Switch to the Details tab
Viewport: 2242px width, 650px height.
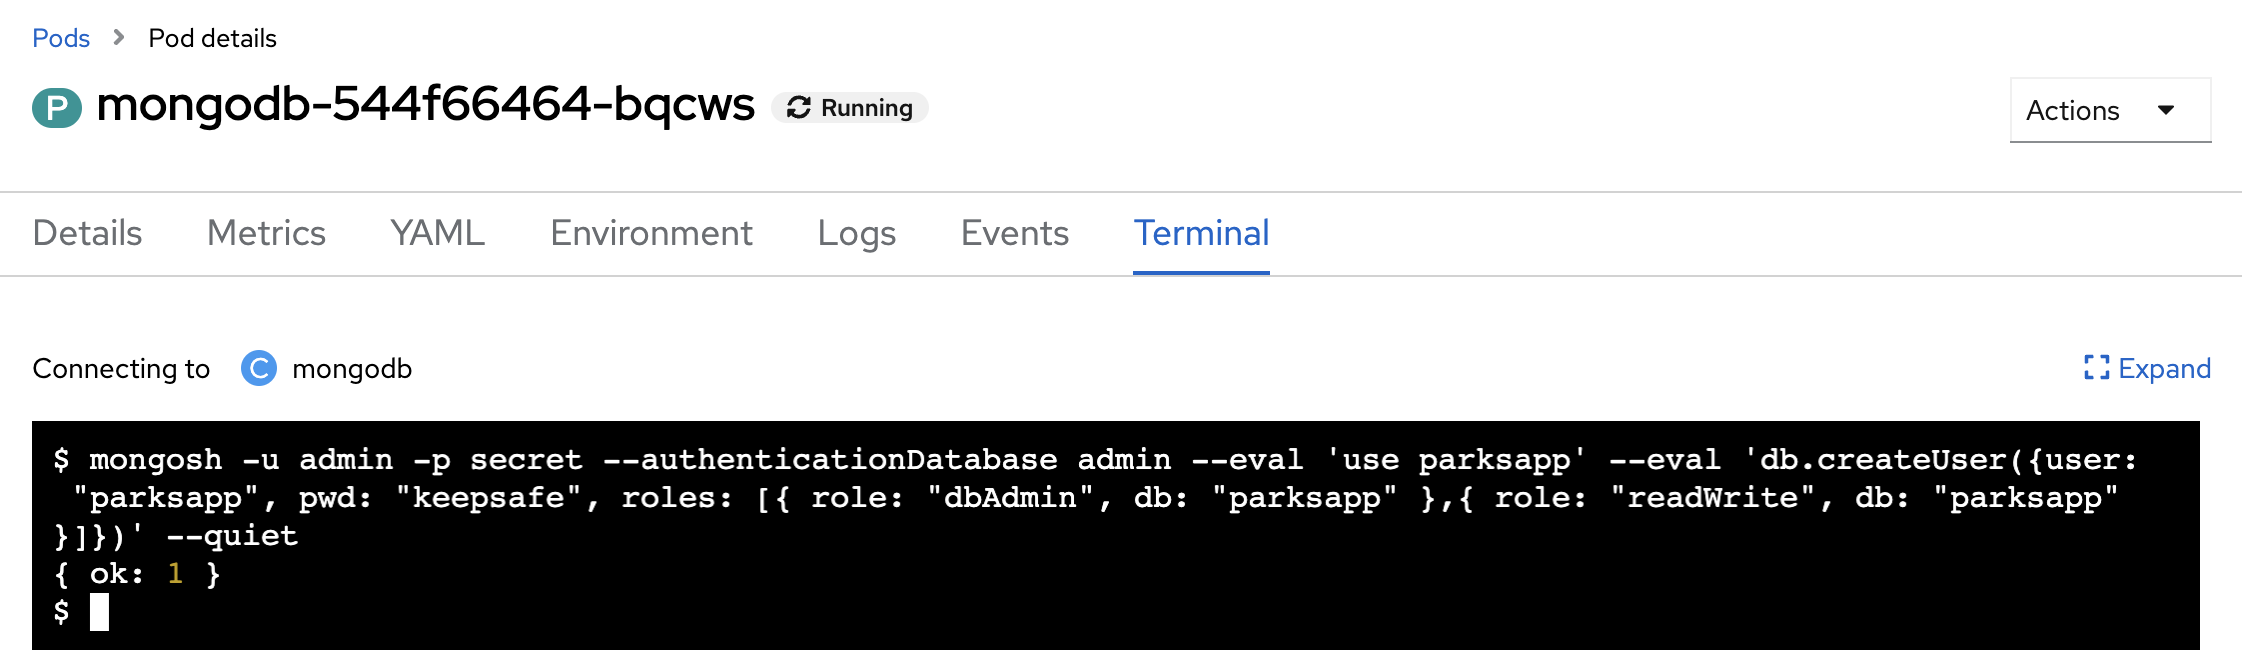tap(87, 233)
